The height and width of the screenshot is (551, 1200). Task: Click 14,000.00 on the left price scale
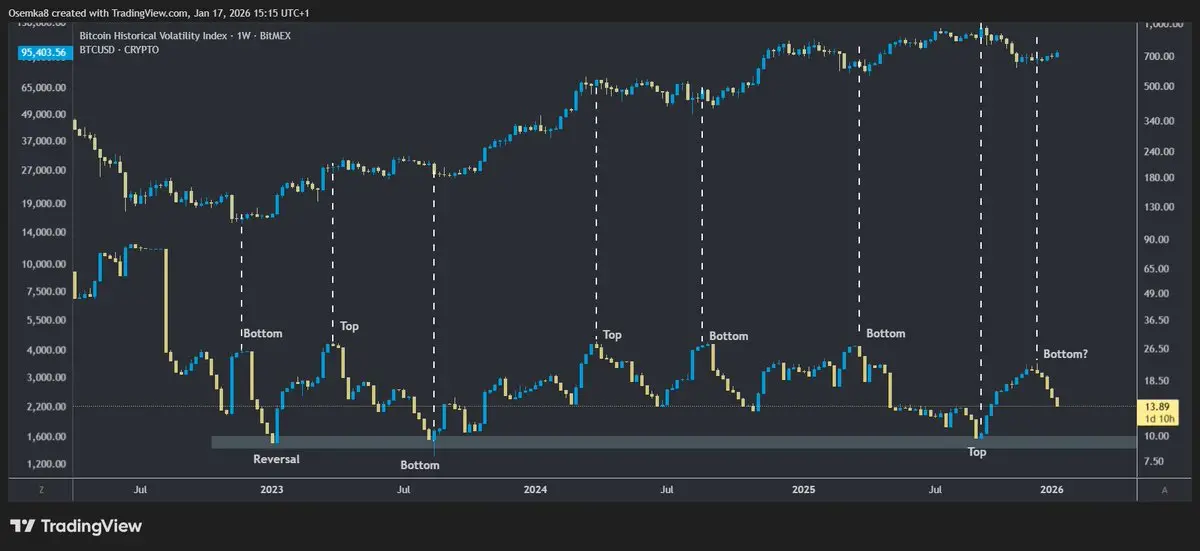click(43, 232)
